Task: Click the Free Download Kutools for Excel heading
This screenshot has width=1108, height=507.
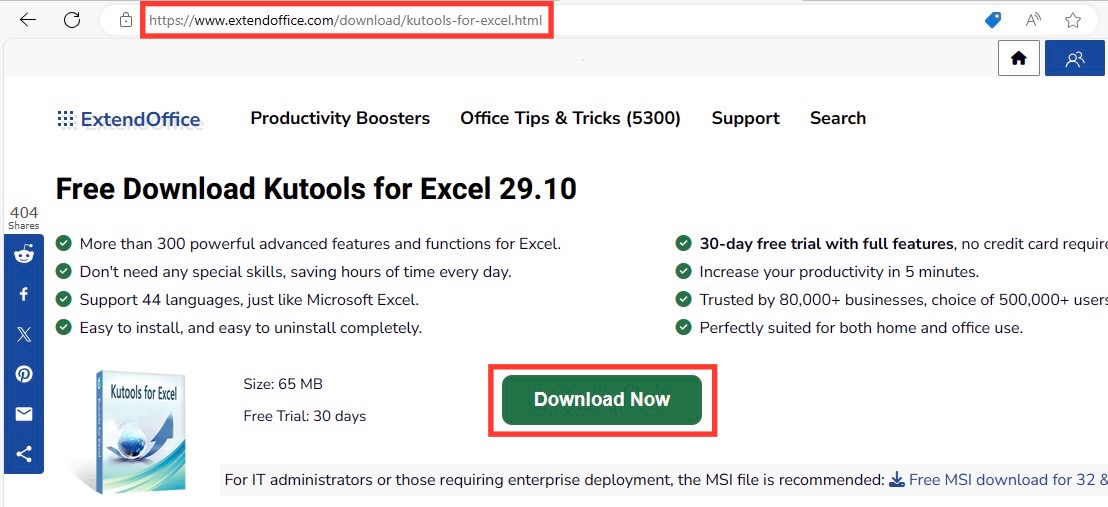Action: pyautogui.click(x=316, y=190)
